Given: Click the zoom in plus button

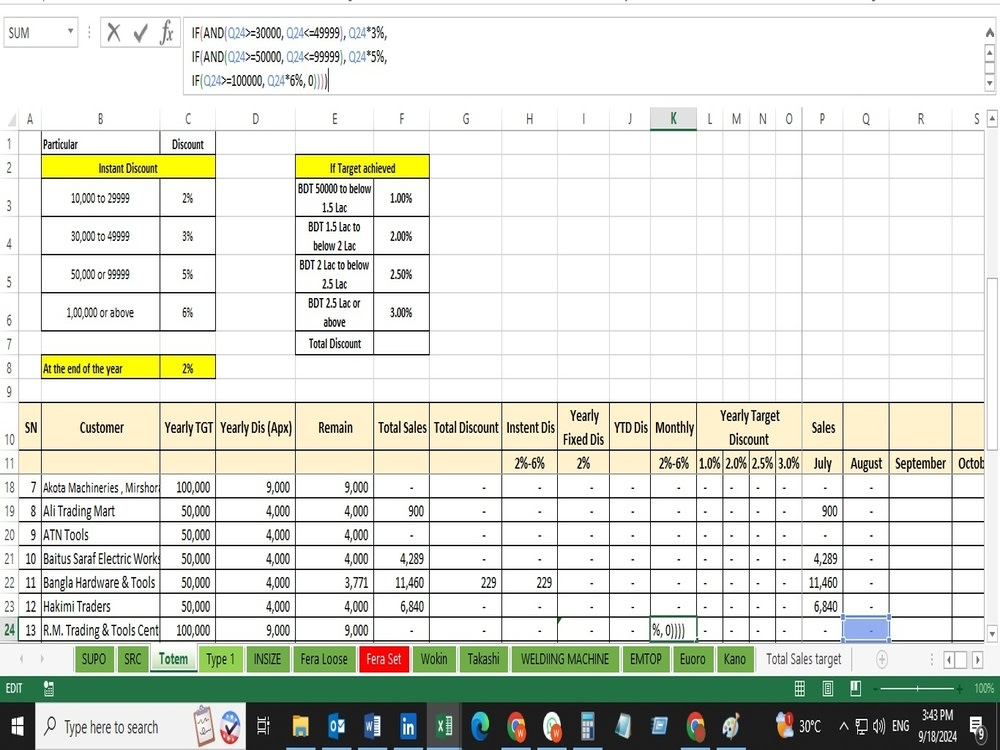Looking at the screenshot, I should pyautogui.click(x=959, y=688).
